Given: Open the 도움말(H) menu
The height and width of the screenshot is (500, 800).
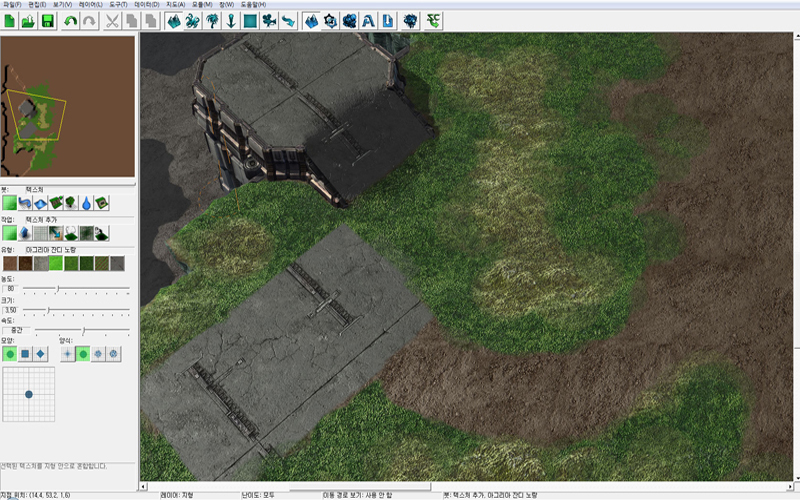Looking at the screenshot, I should click(x=253, y=4).
